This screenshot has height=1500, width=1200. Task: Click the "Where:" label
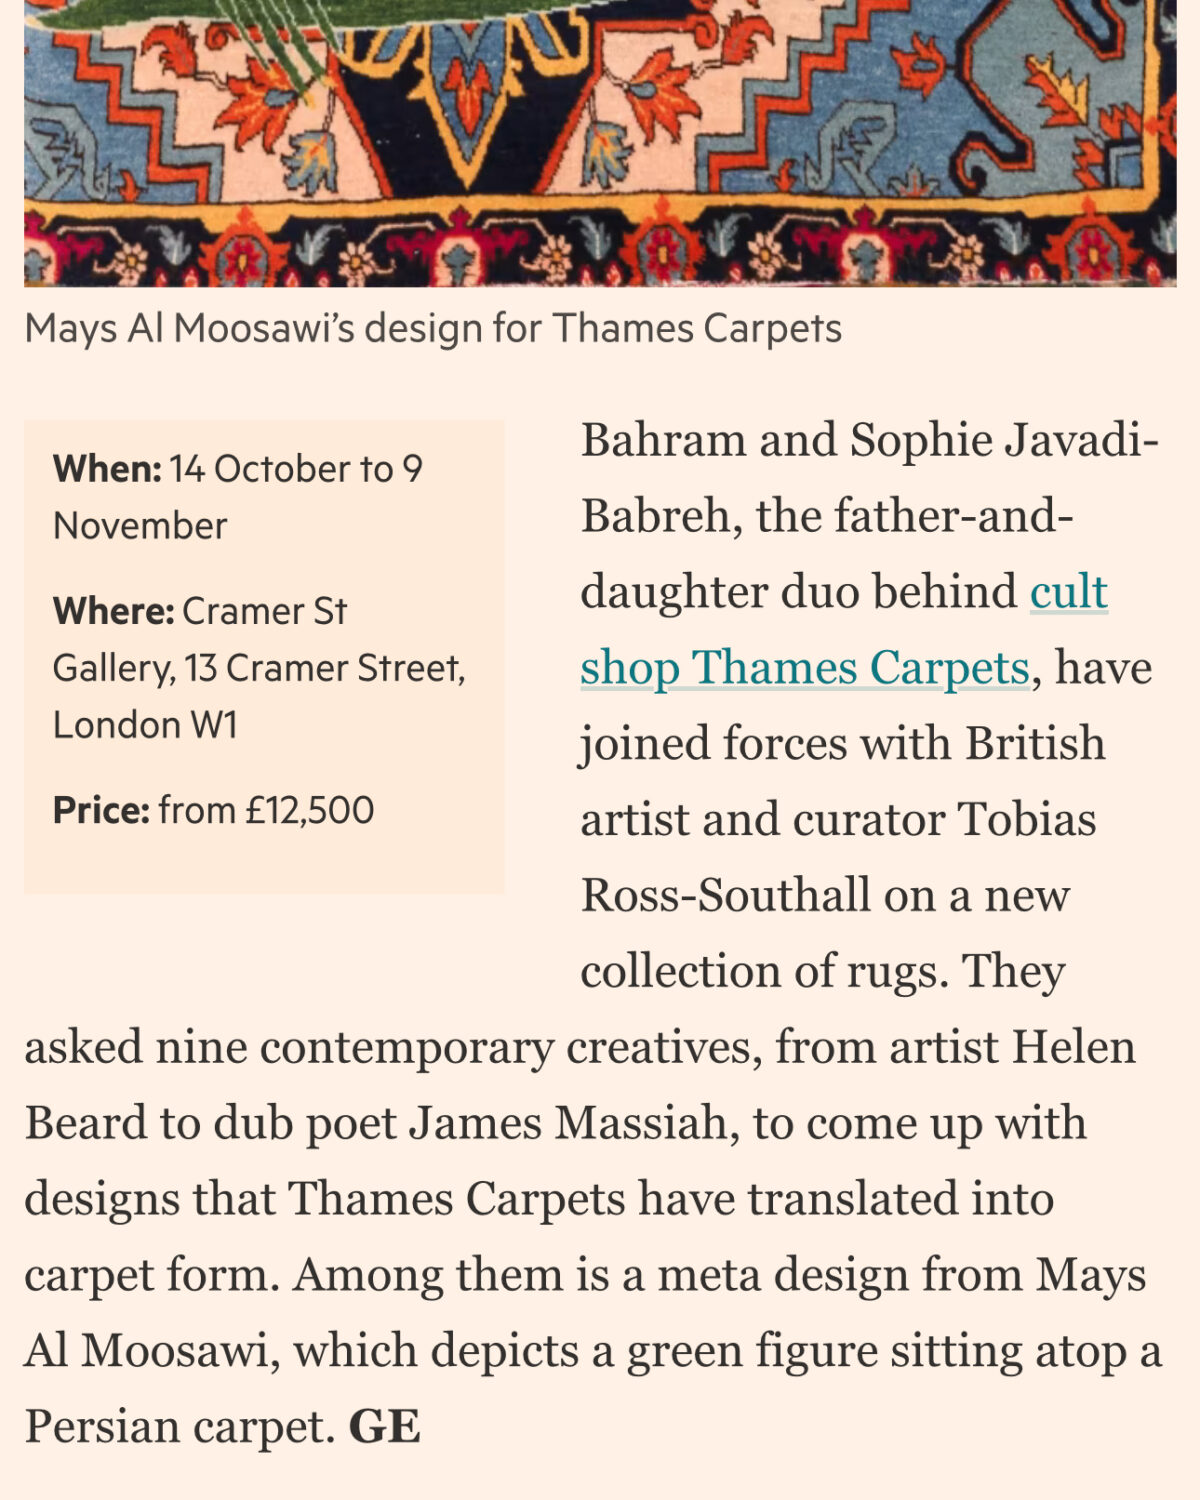point(113,611)
